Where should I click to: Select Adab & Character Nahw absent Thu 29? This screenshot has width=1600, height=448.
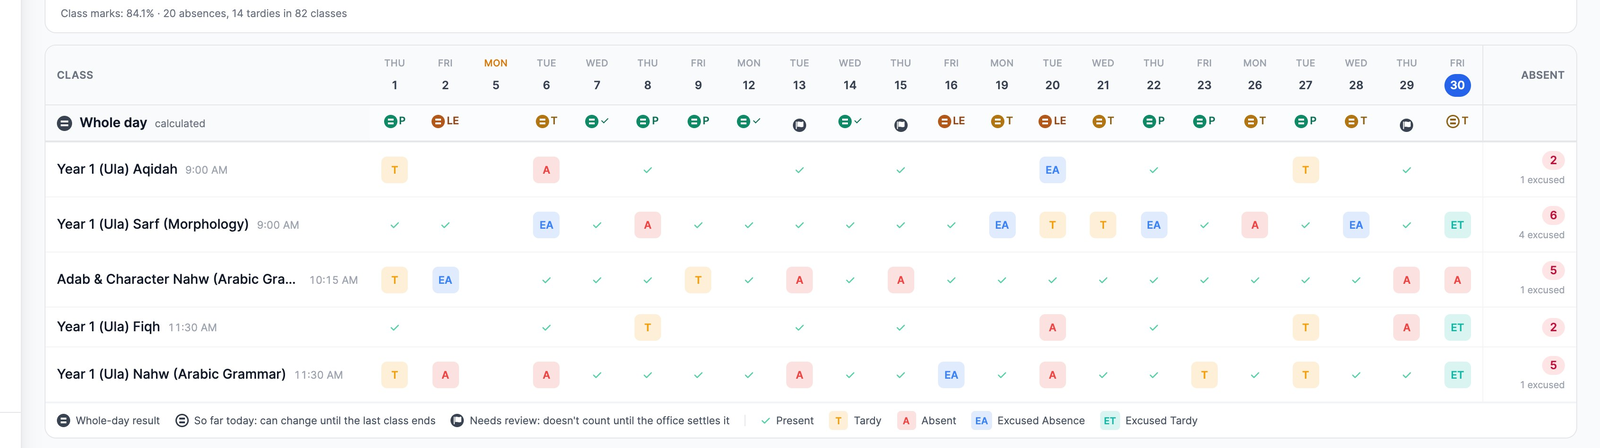(x=1407, y=280)
